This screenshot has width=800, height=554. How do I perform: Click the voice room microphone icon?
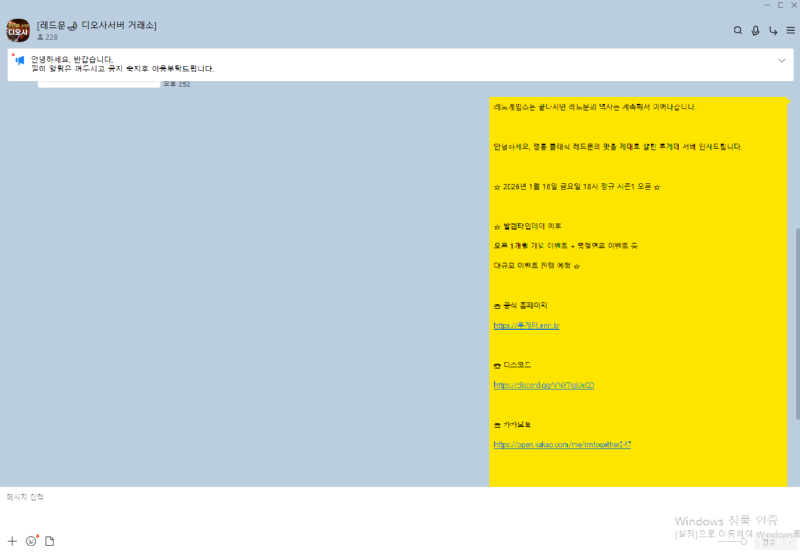coord(755,31)
